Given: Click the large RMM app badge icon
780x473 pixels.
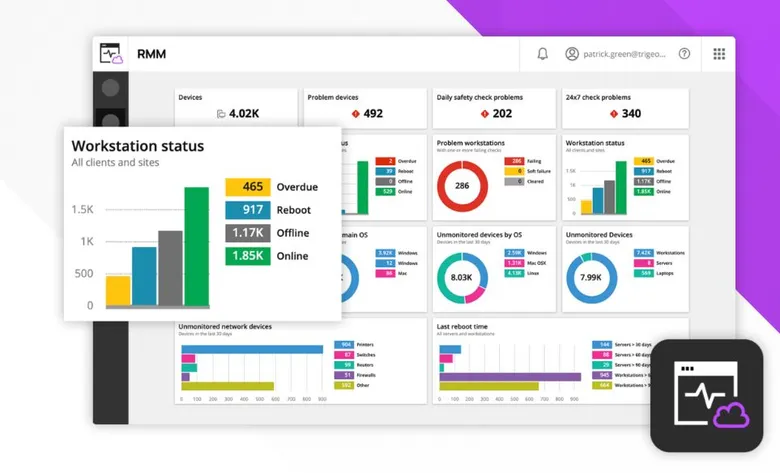Looking at the screenshot, I should tap(706, 395).
